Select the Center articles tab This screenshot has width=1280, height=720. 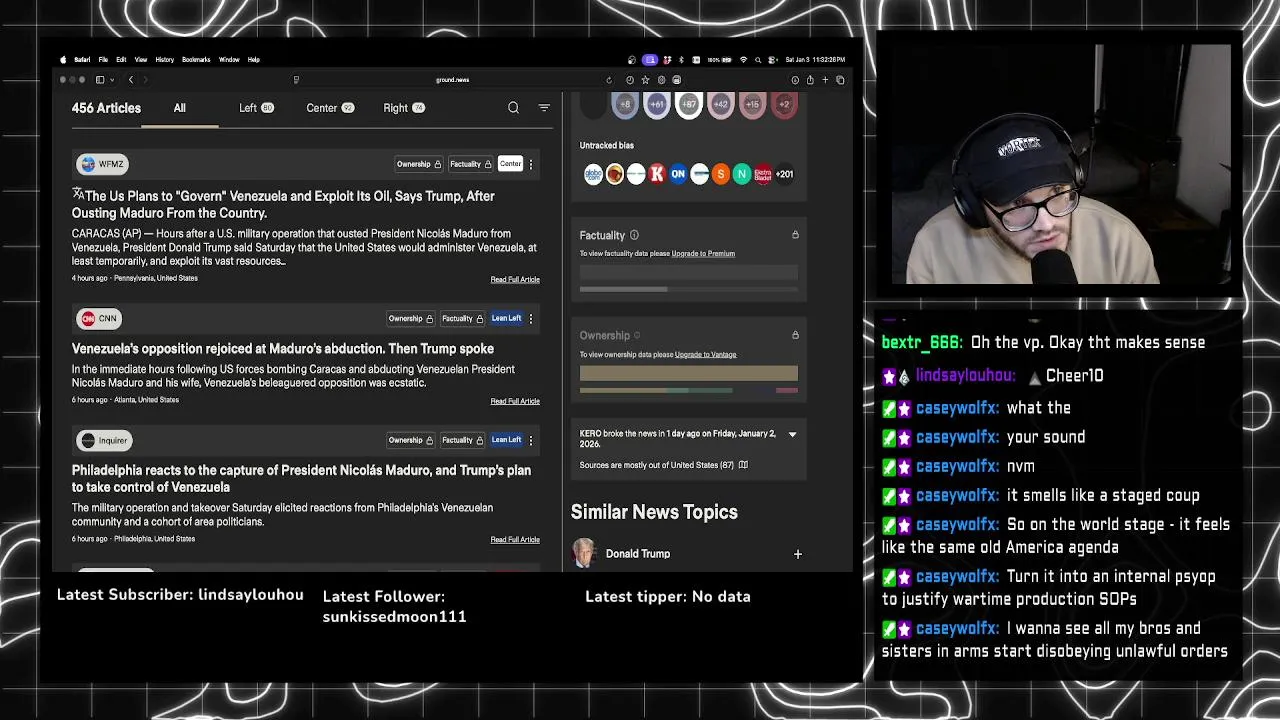click(330, 108)
